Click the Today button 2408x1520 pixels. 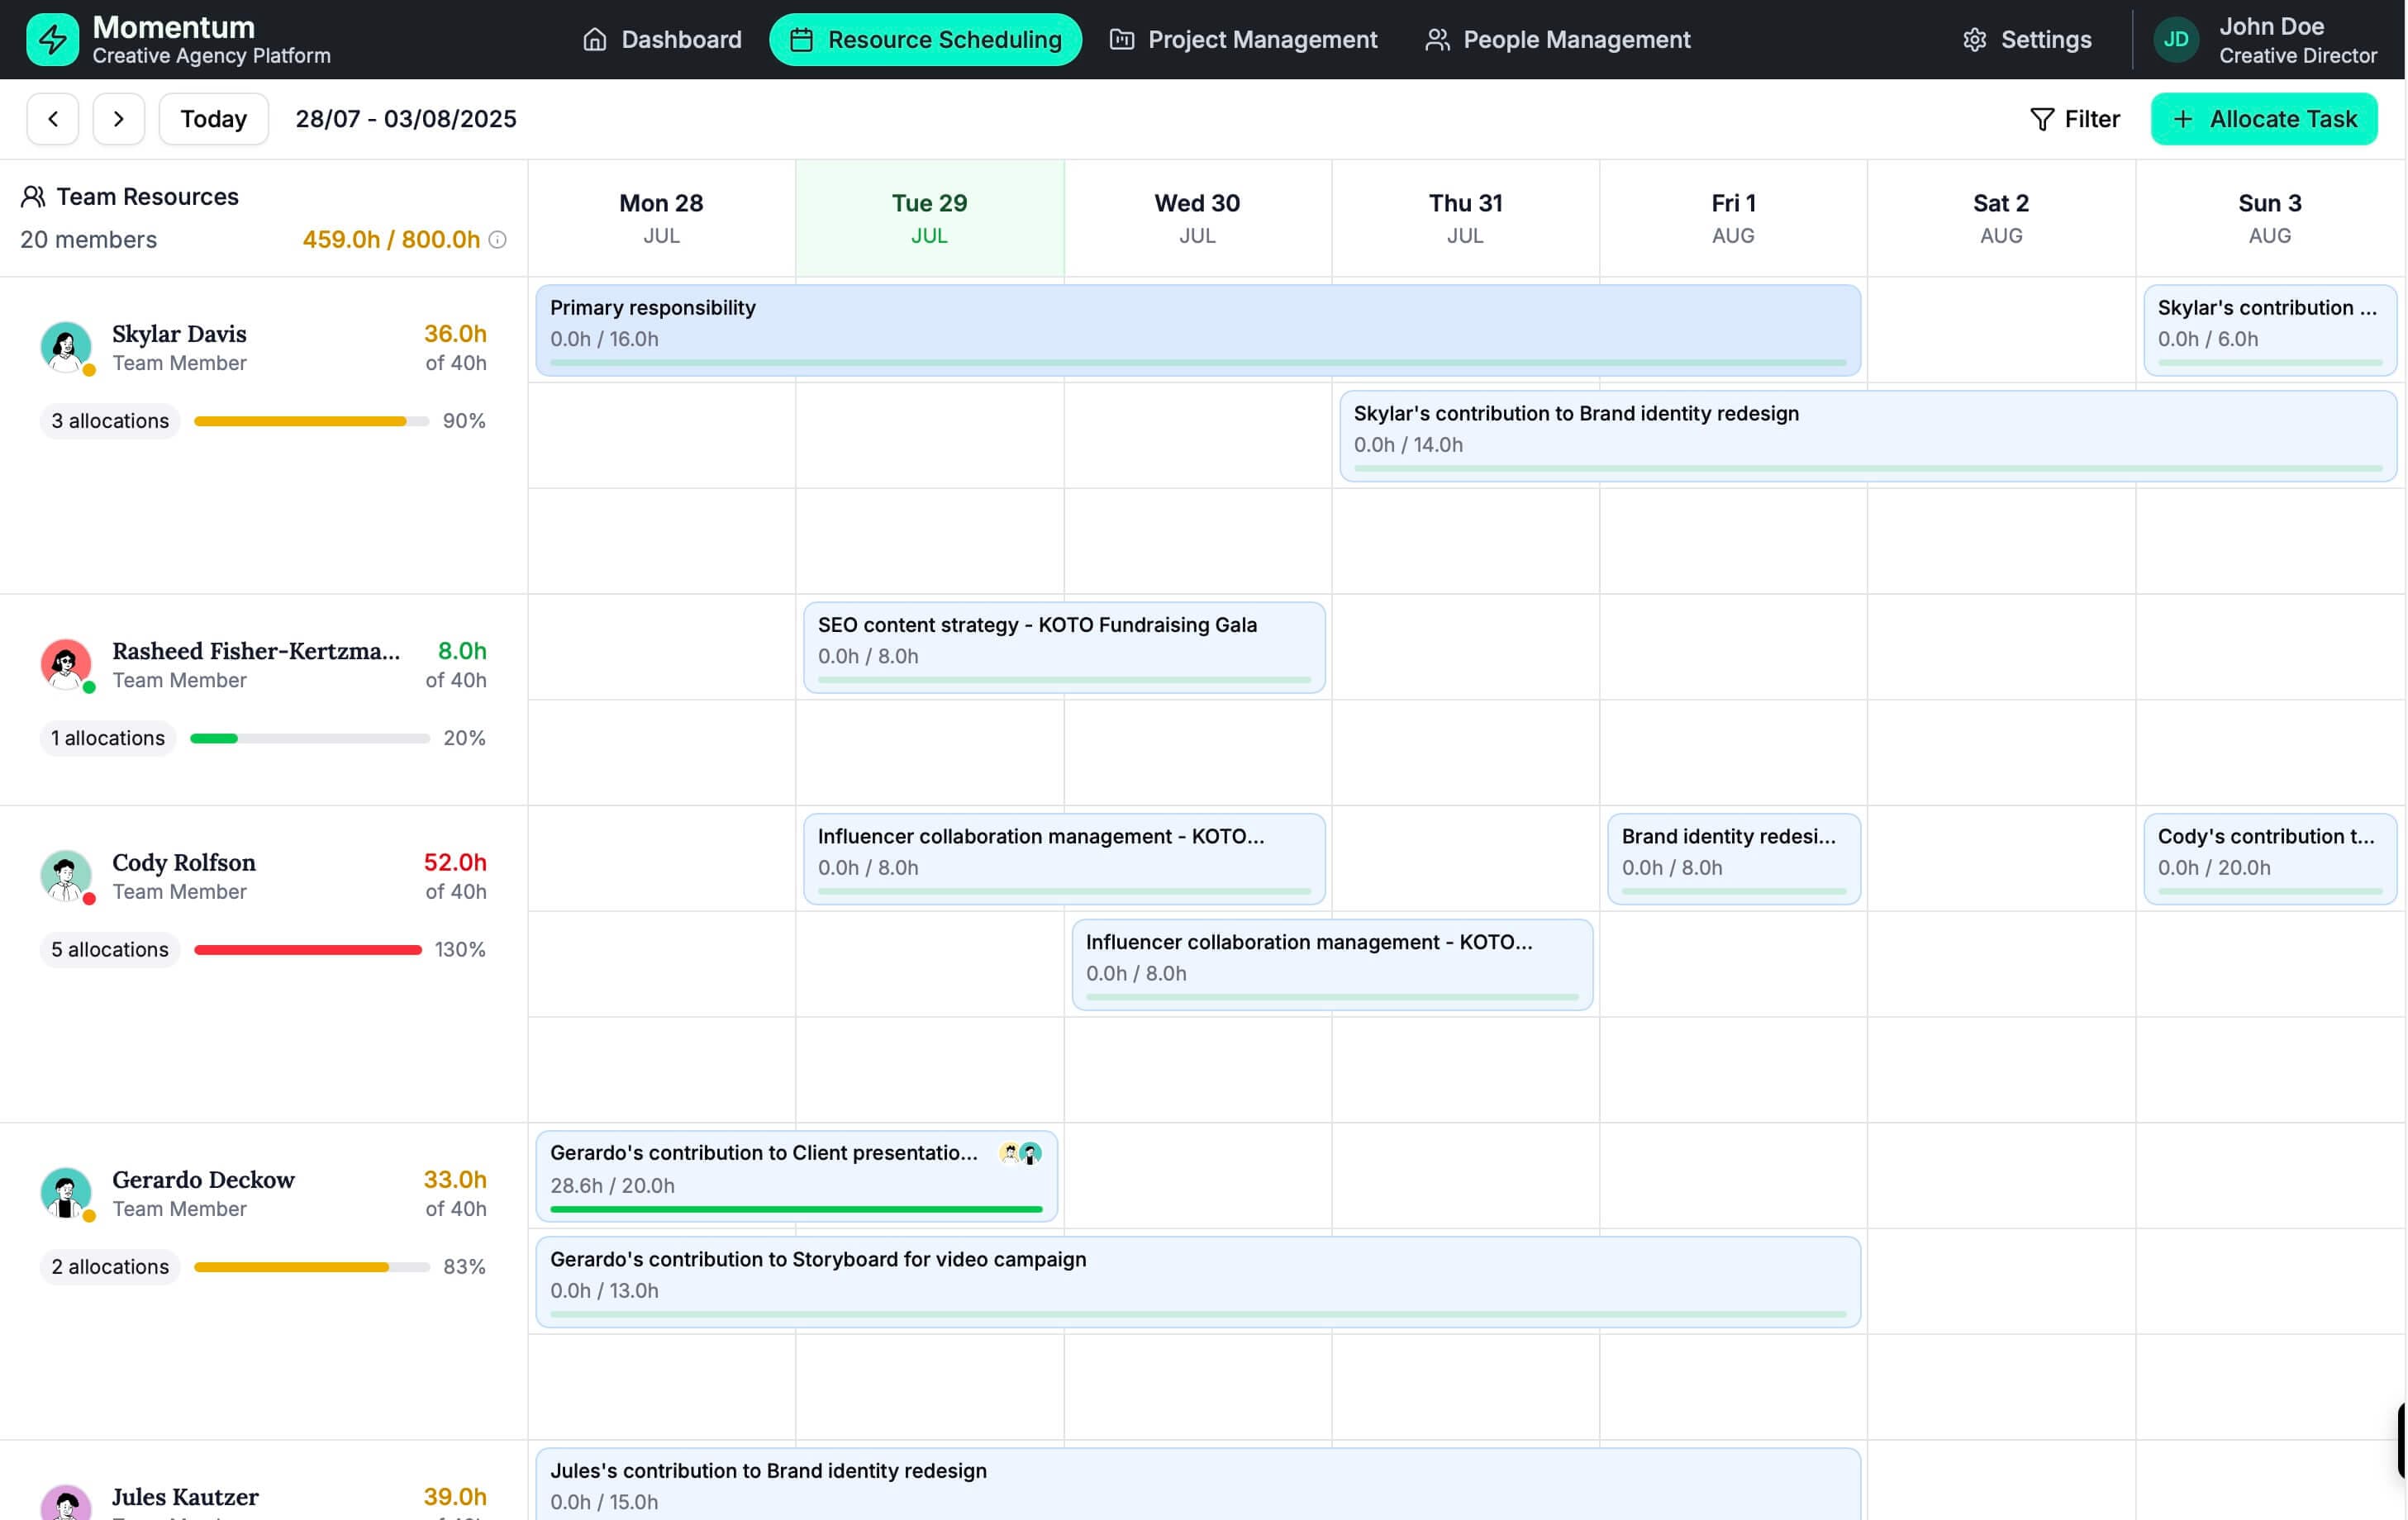[x=214, y=119]
